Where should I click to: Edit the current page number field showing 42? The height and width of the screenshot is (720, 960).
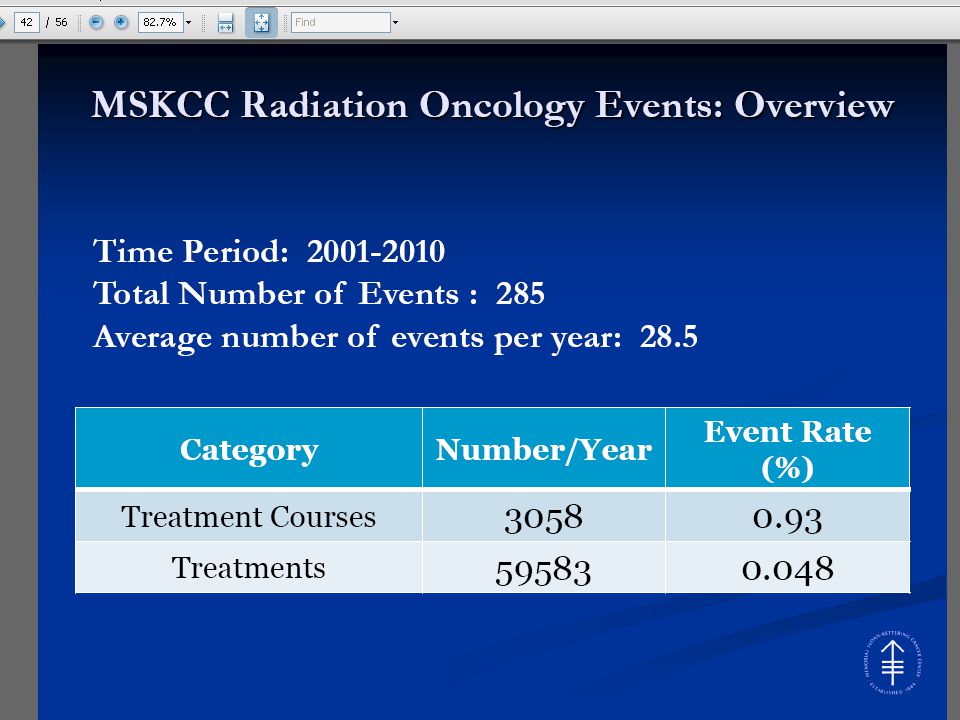[x=26, y=23]
